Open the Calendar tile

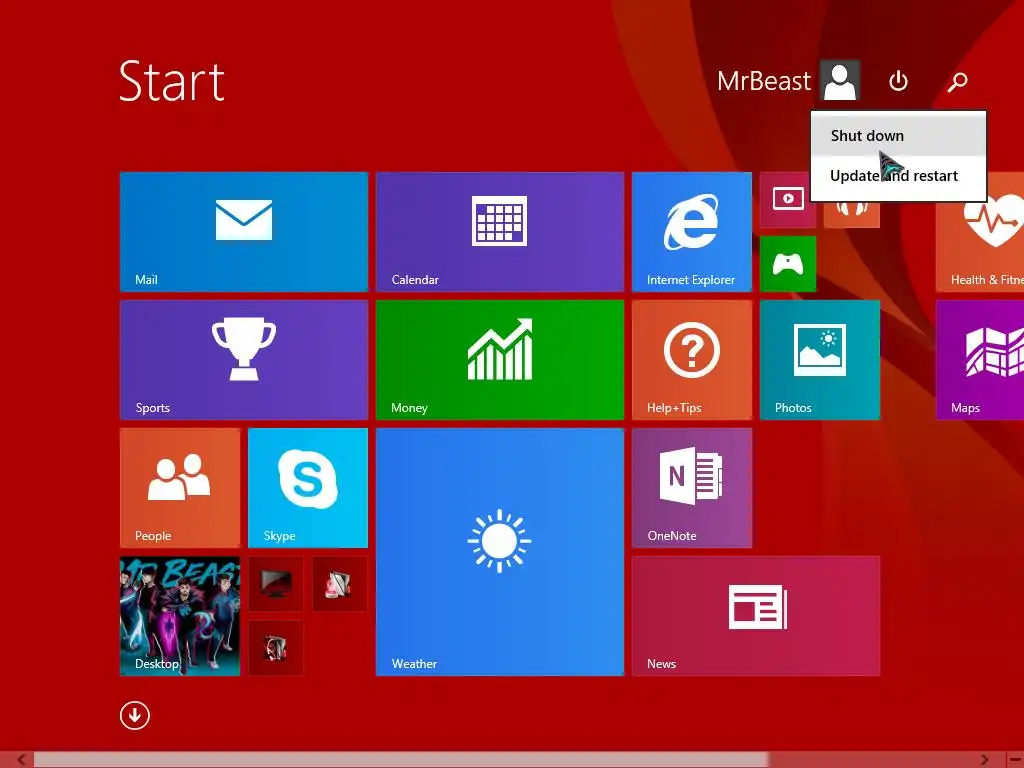[500, 232]
